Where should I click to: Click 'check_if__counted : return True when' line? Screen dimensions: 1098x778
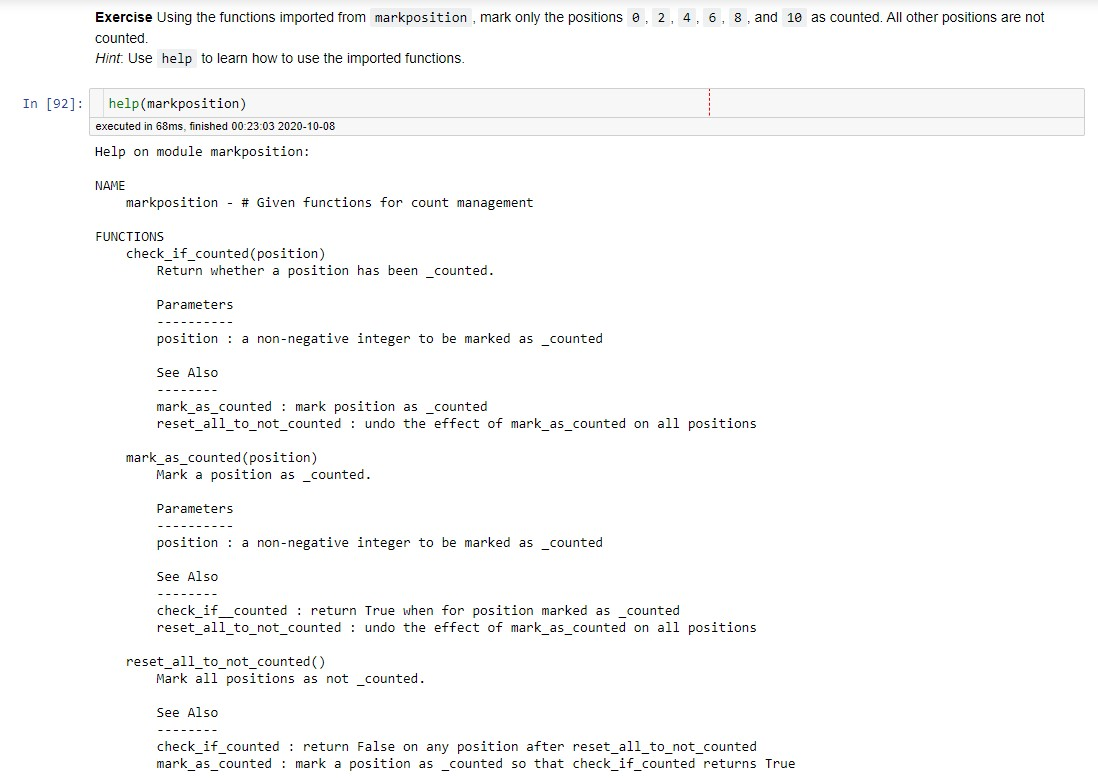click(x=418, y=611)
